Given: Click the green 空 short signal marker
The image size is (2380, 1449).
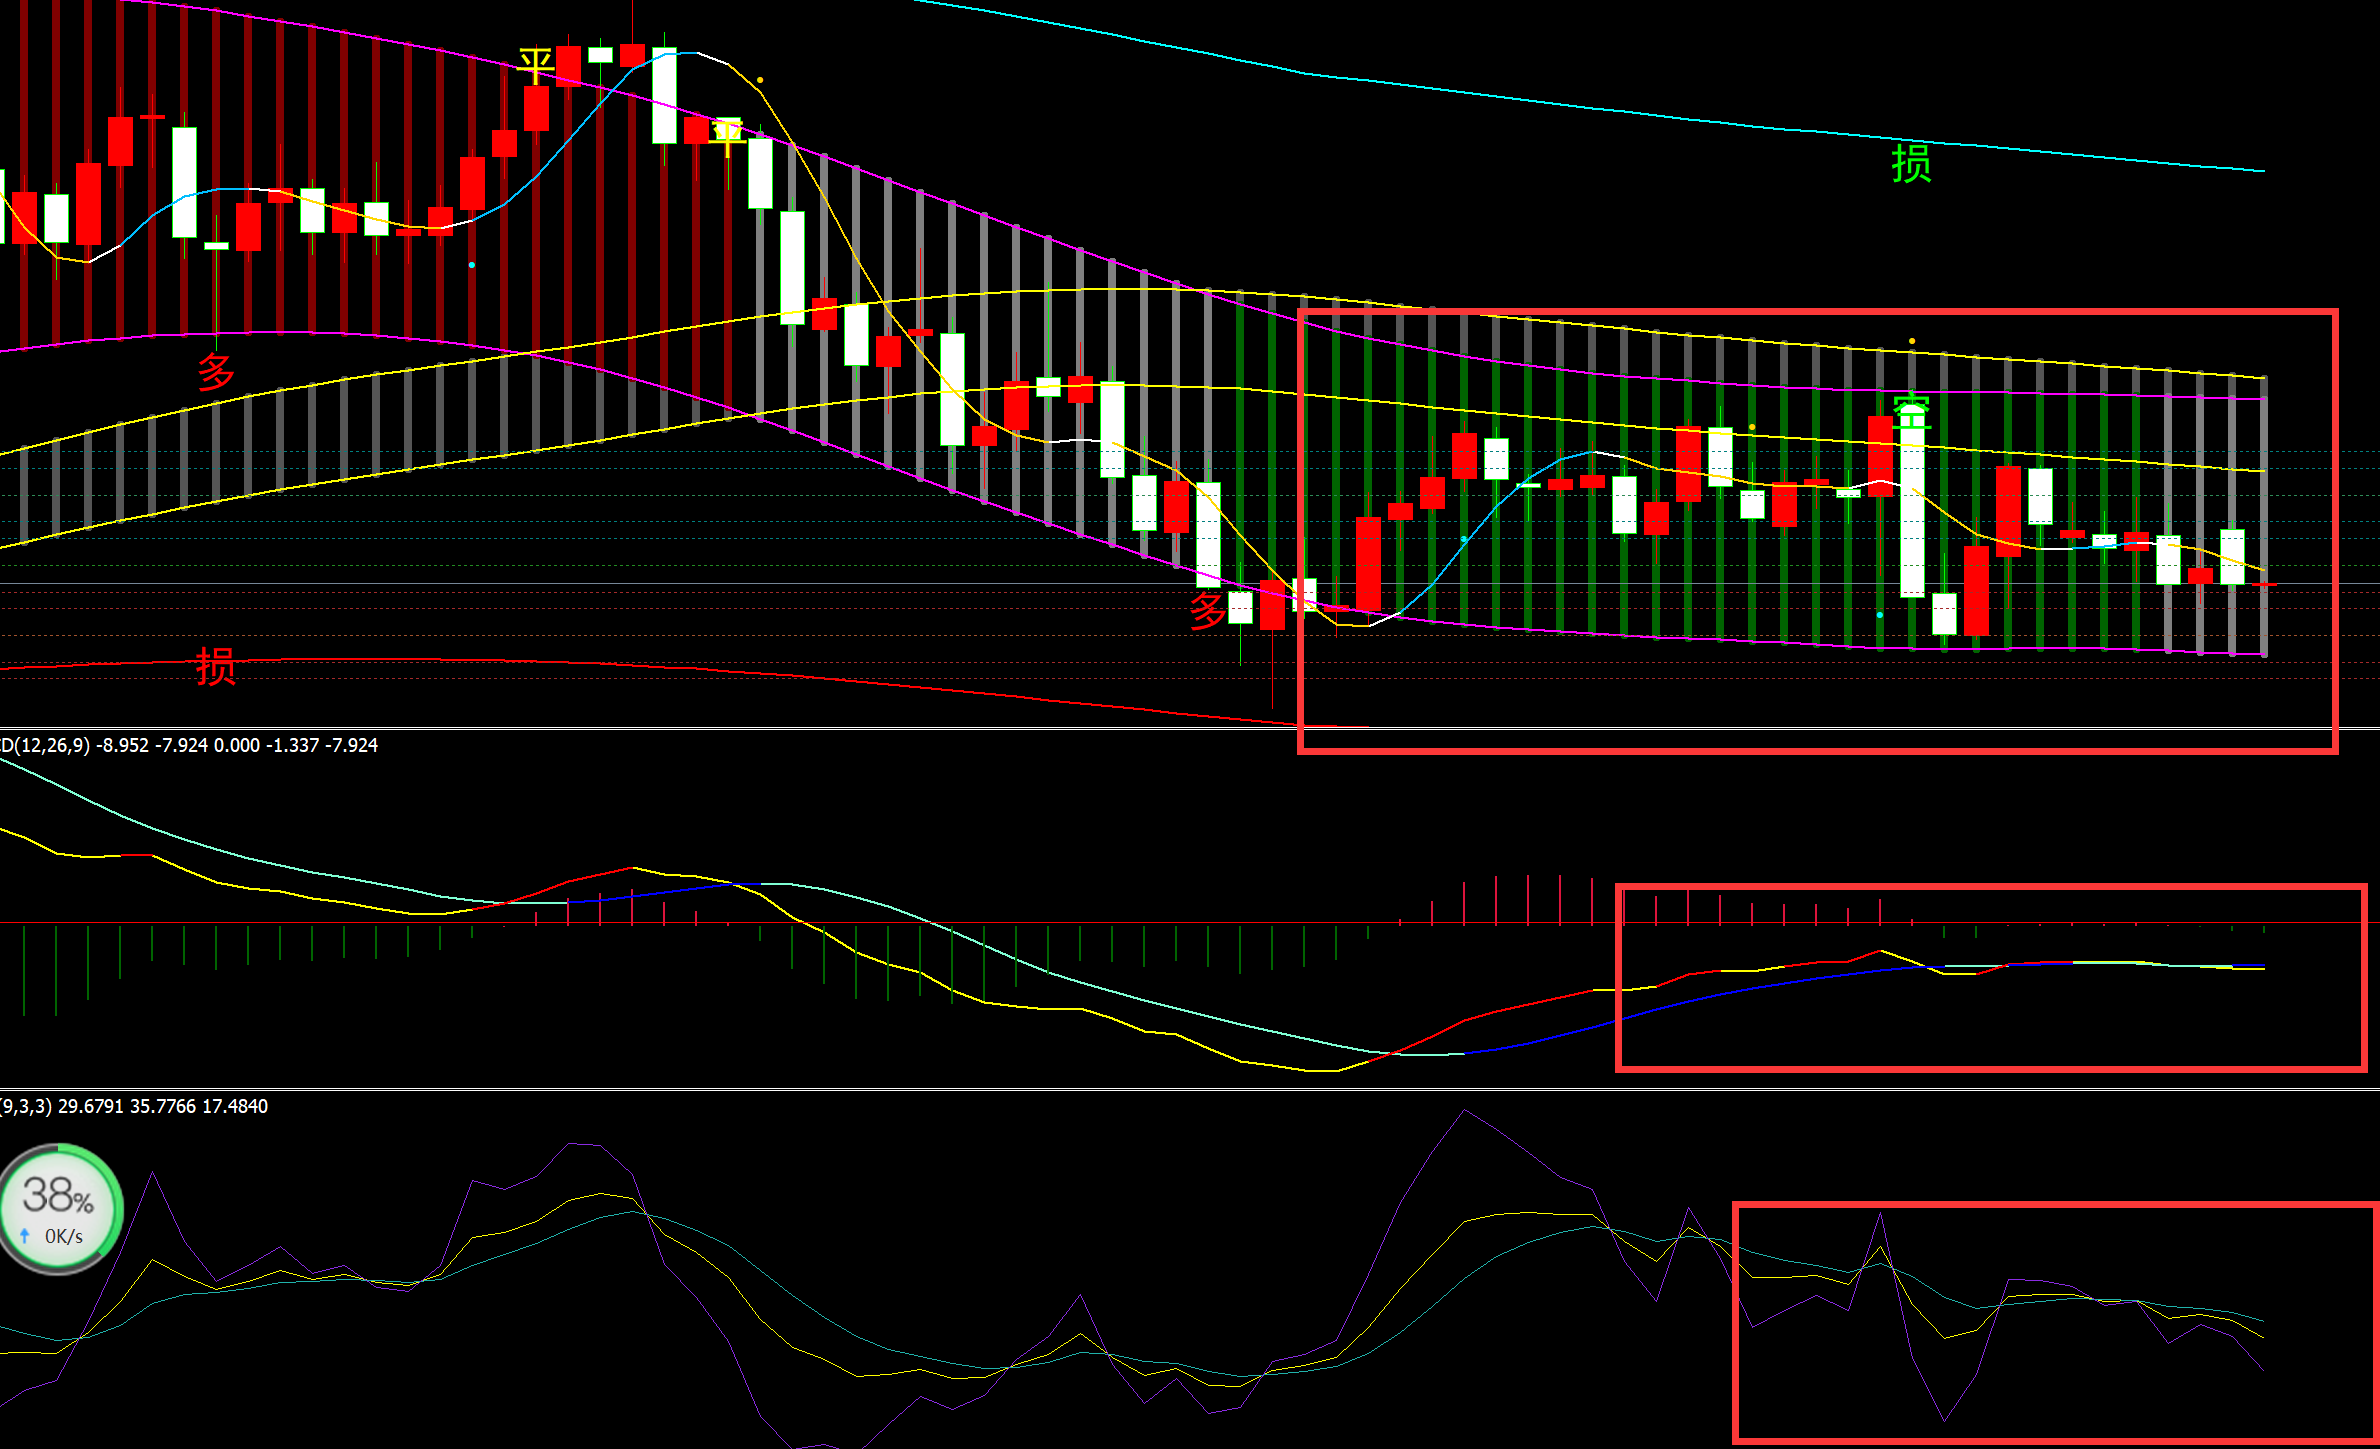Looking at the screenshot, I should click(x=1911, y=410).
